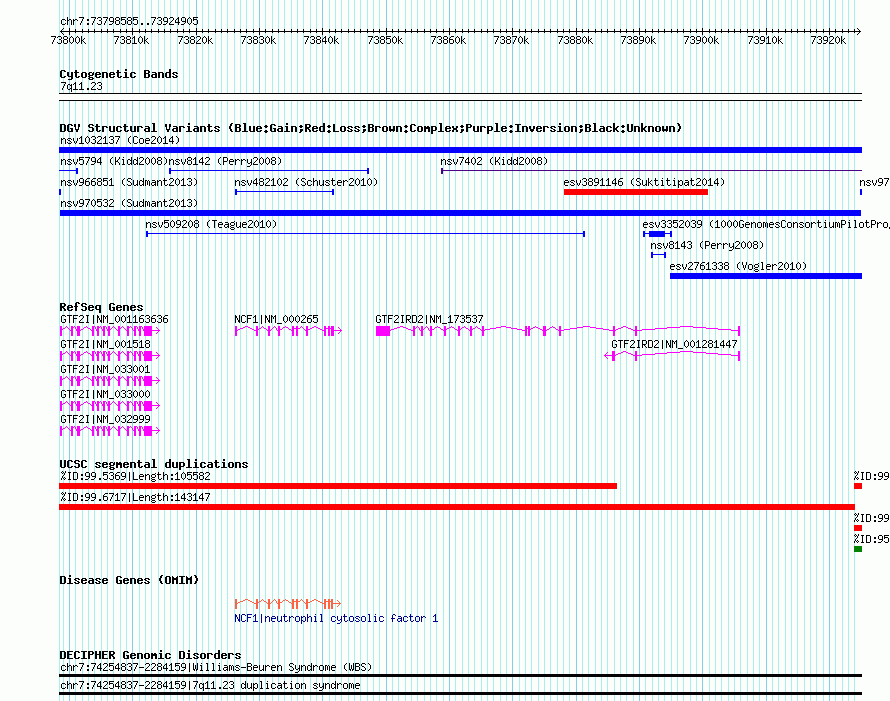This screenshot has height=701, width=890.
Task: Select the RefSeq Genes track title
Action: click(101, 307)
